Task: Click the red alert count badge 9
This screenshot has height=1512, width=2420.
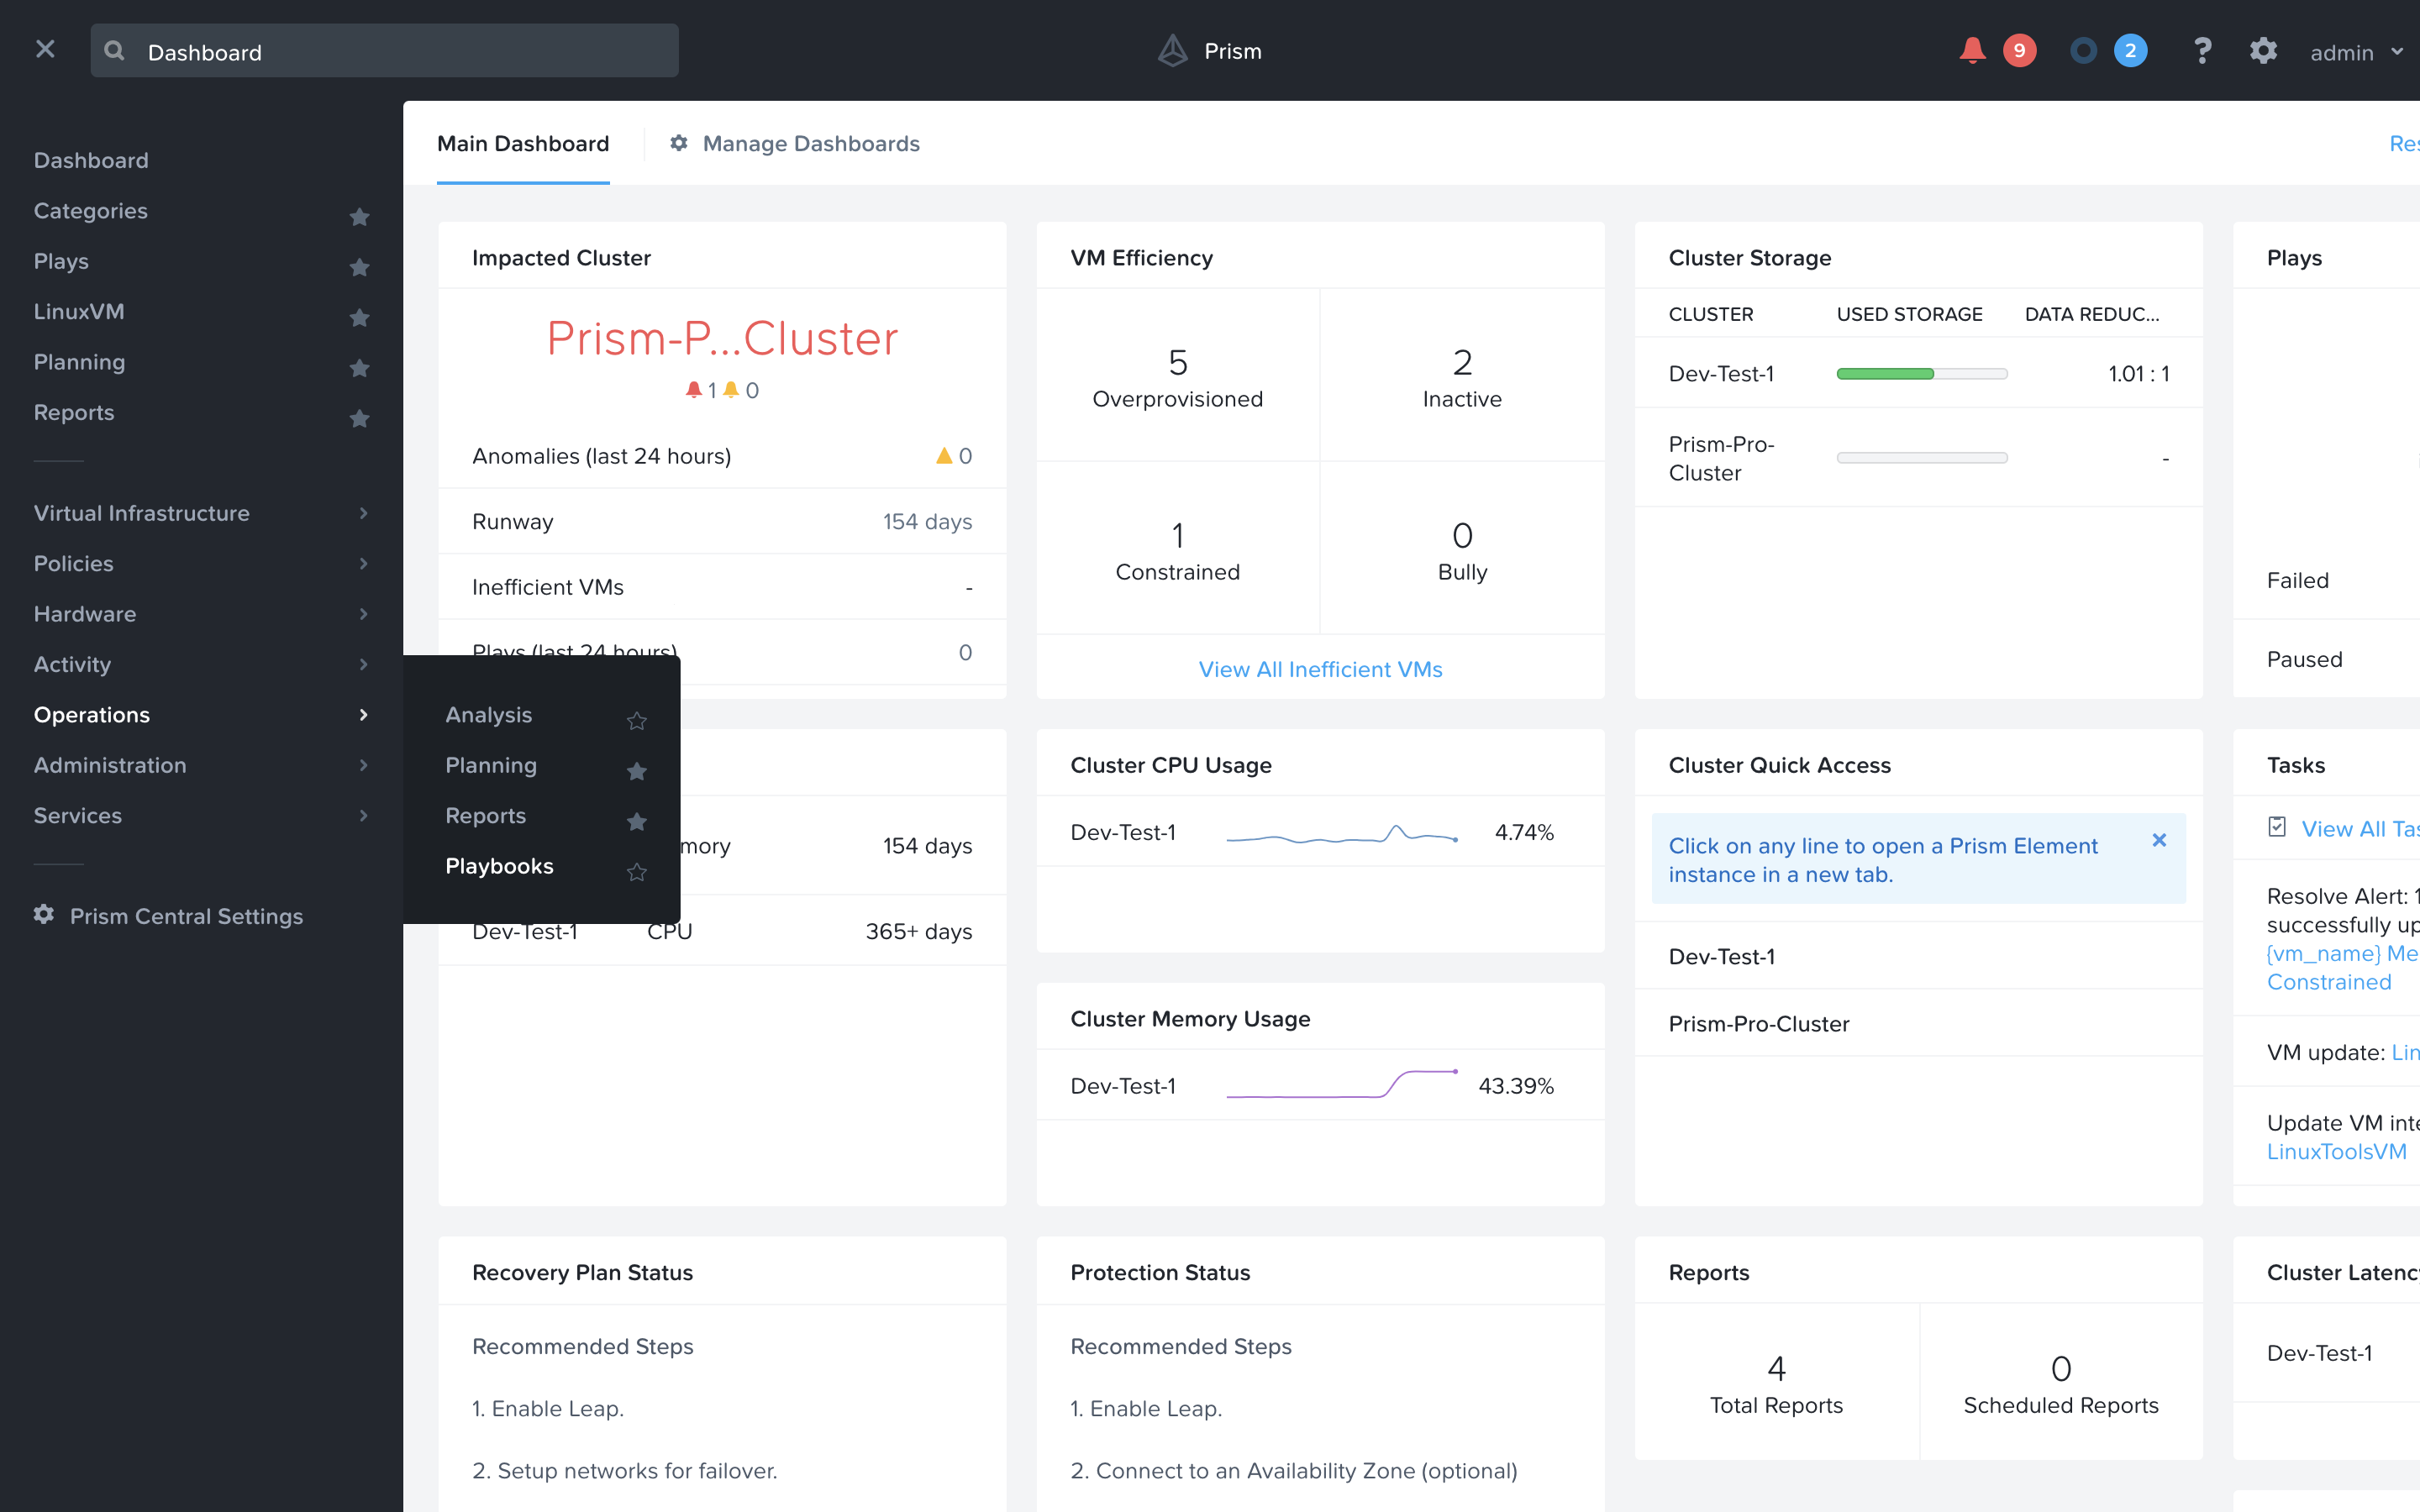Action: [2019, 51]
